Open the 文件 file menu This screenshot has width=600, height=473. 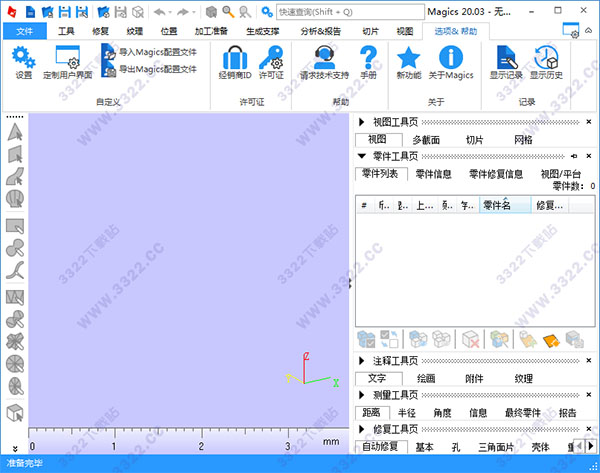tap(25, 31)
